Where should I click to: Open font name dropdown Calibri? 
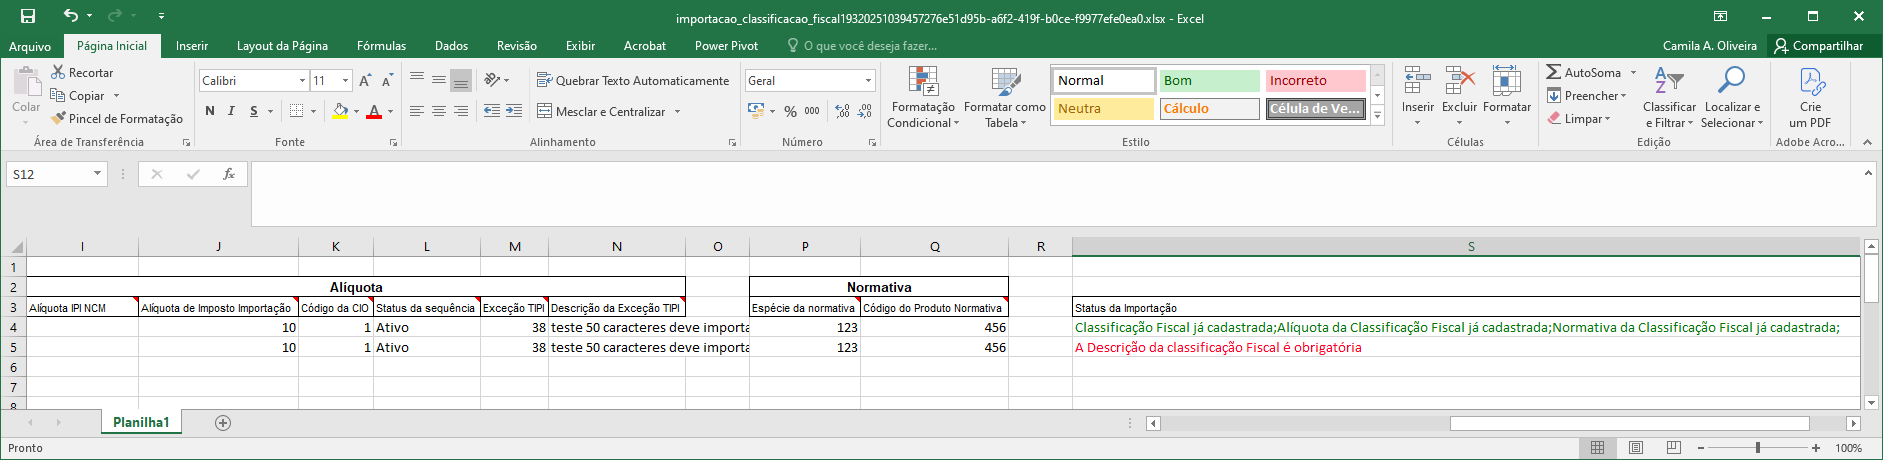tap(302, 81)
